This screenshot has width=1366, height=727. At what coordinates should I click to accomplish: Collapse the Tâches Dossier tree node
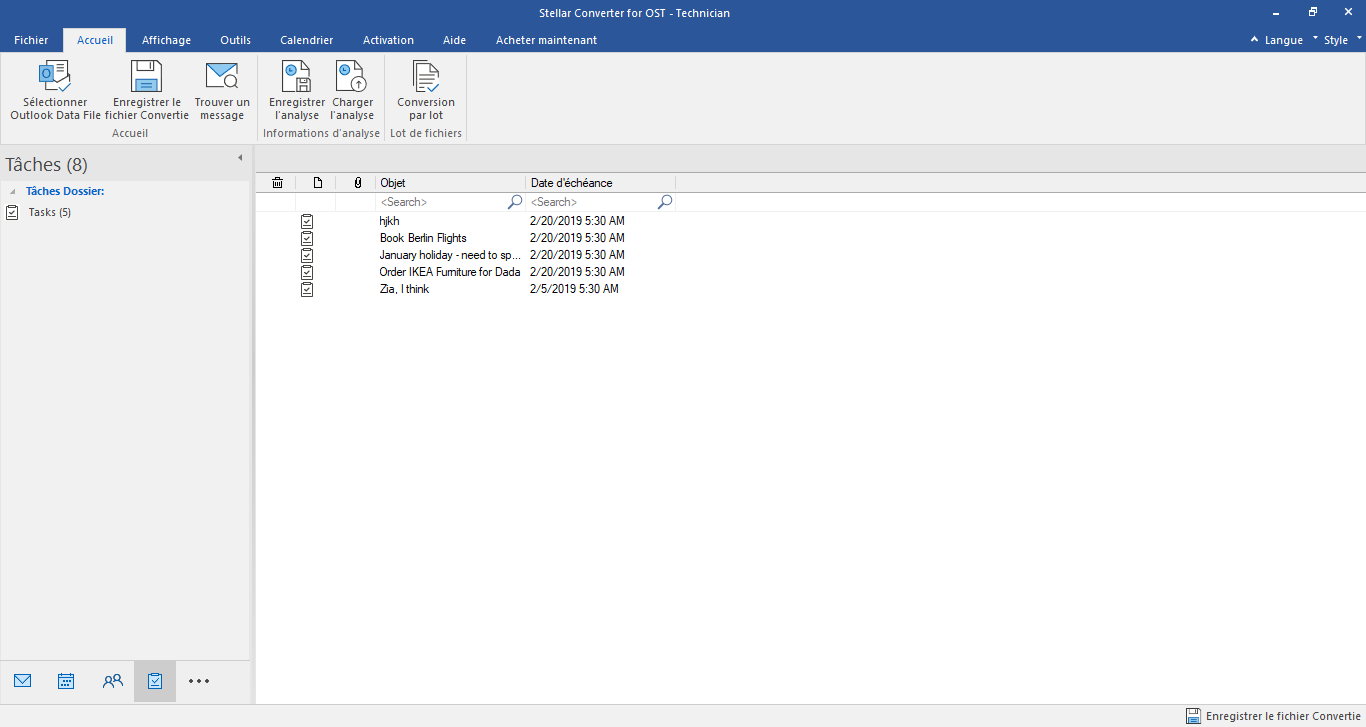pyautogui.click(x=13, y=191)
